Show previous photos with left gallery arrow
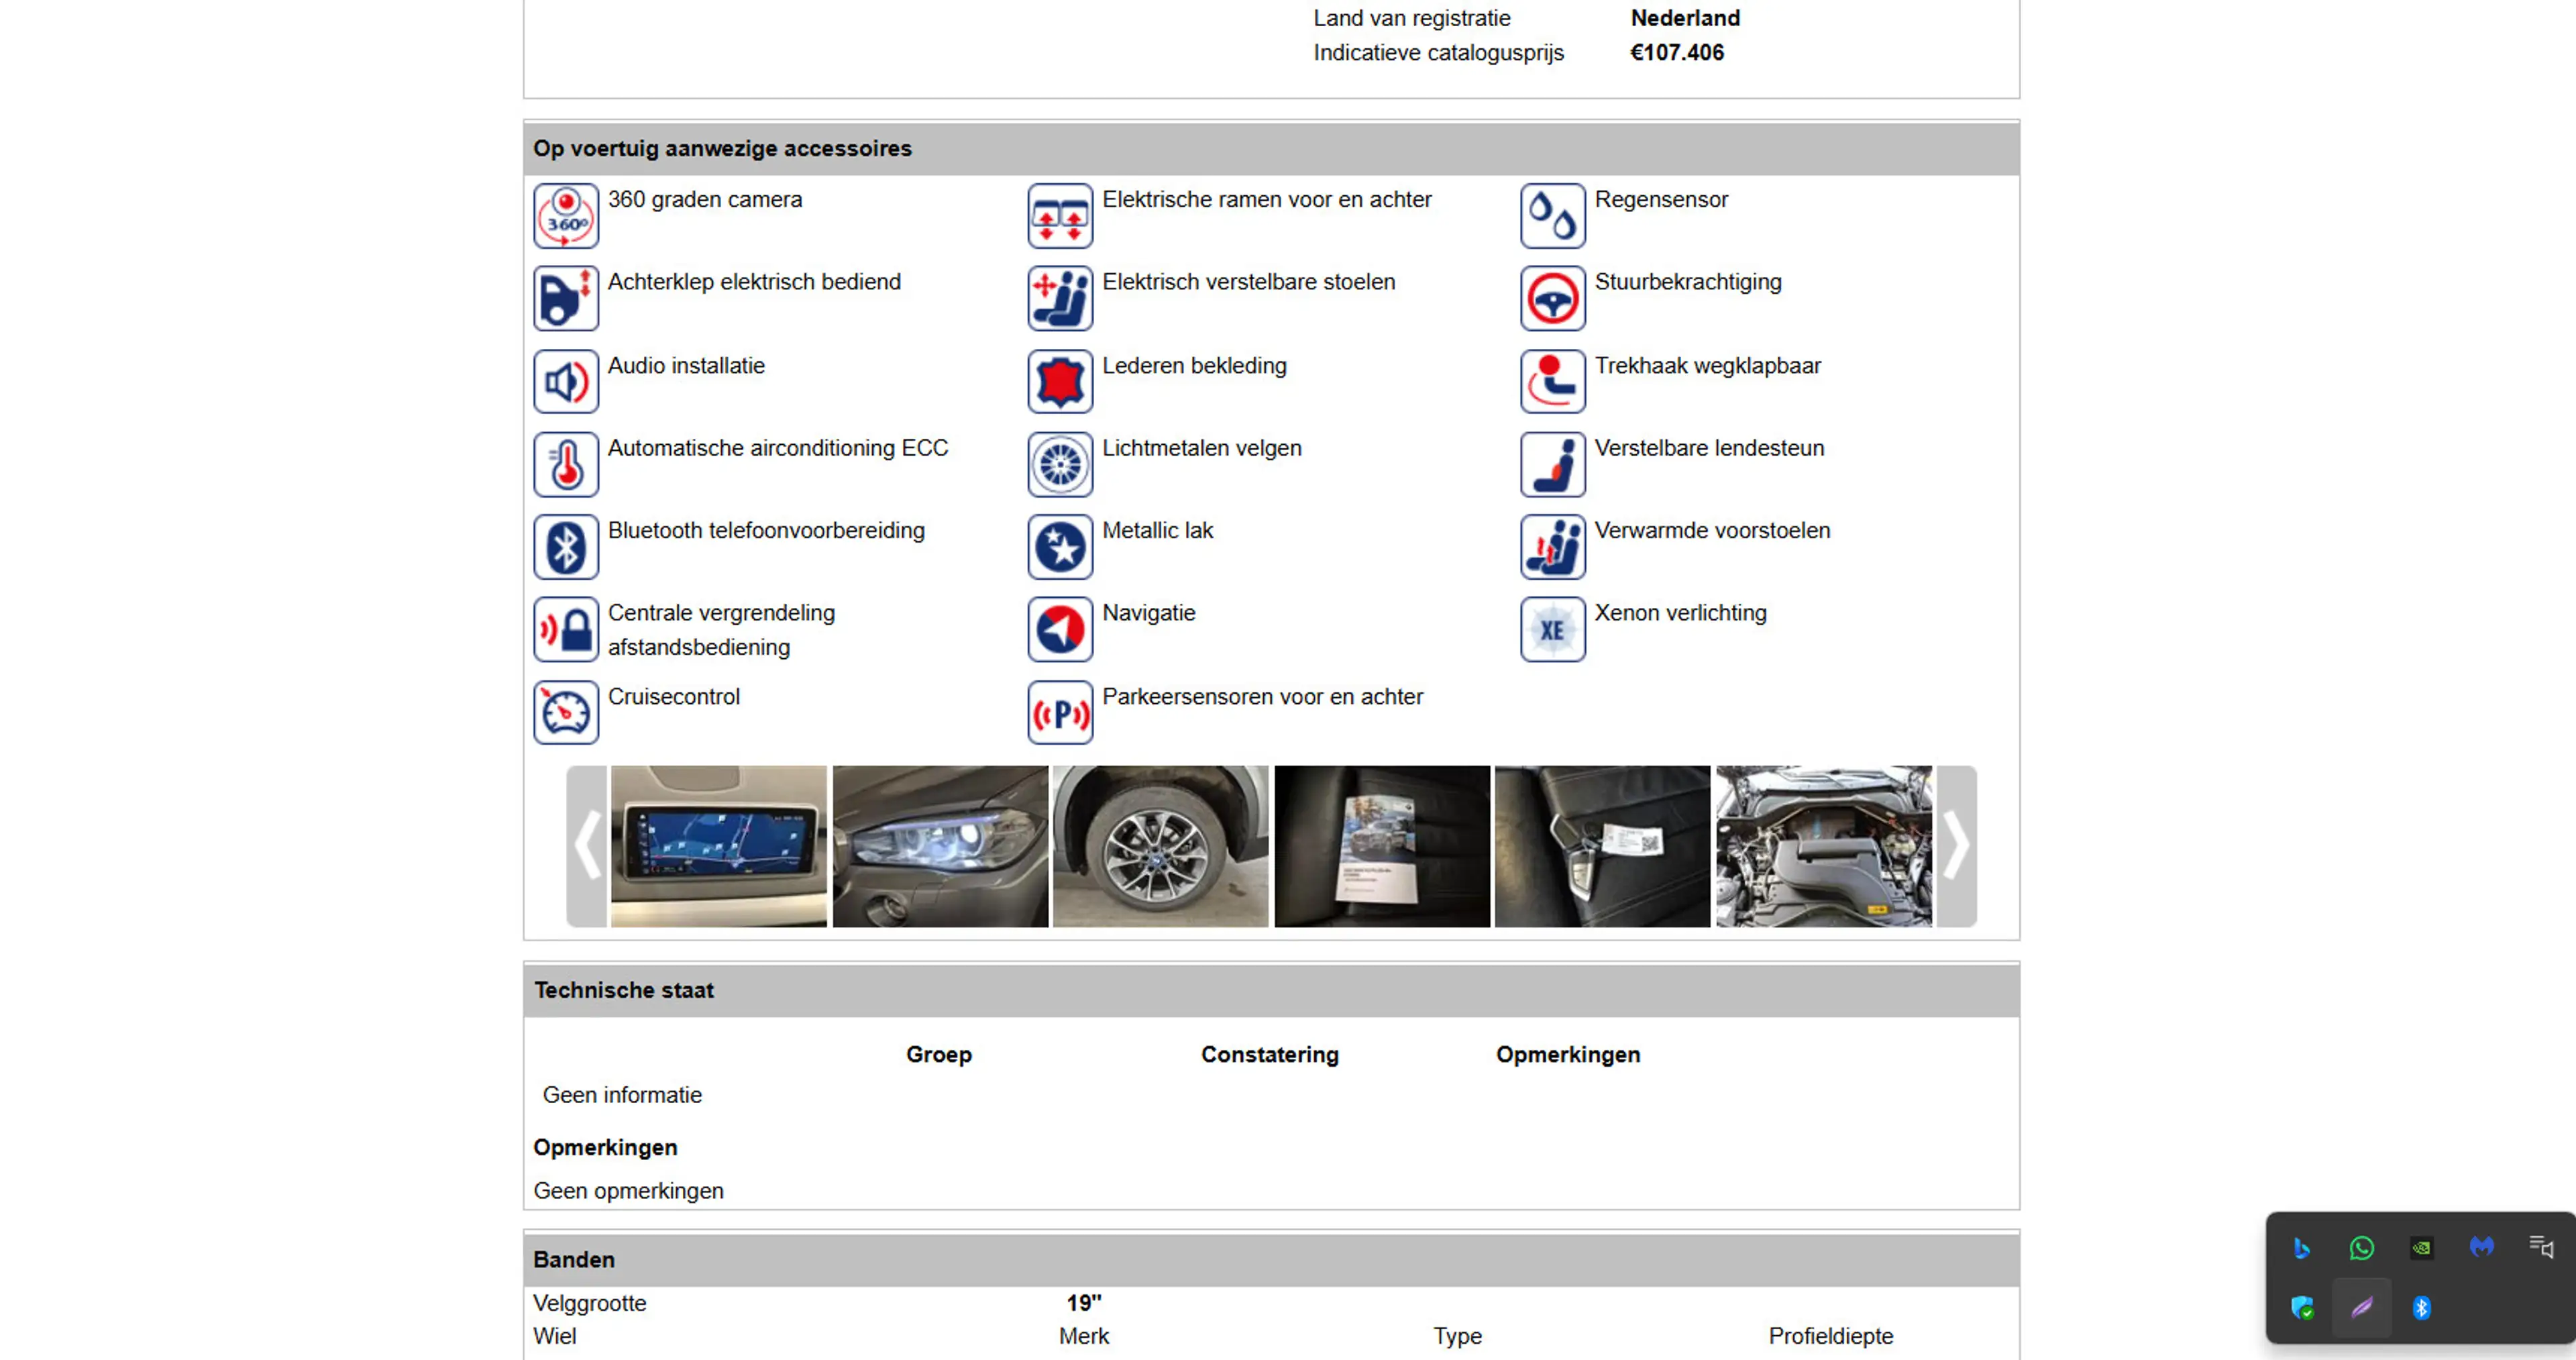The image size is (2576, 1360). coord(587,846)
